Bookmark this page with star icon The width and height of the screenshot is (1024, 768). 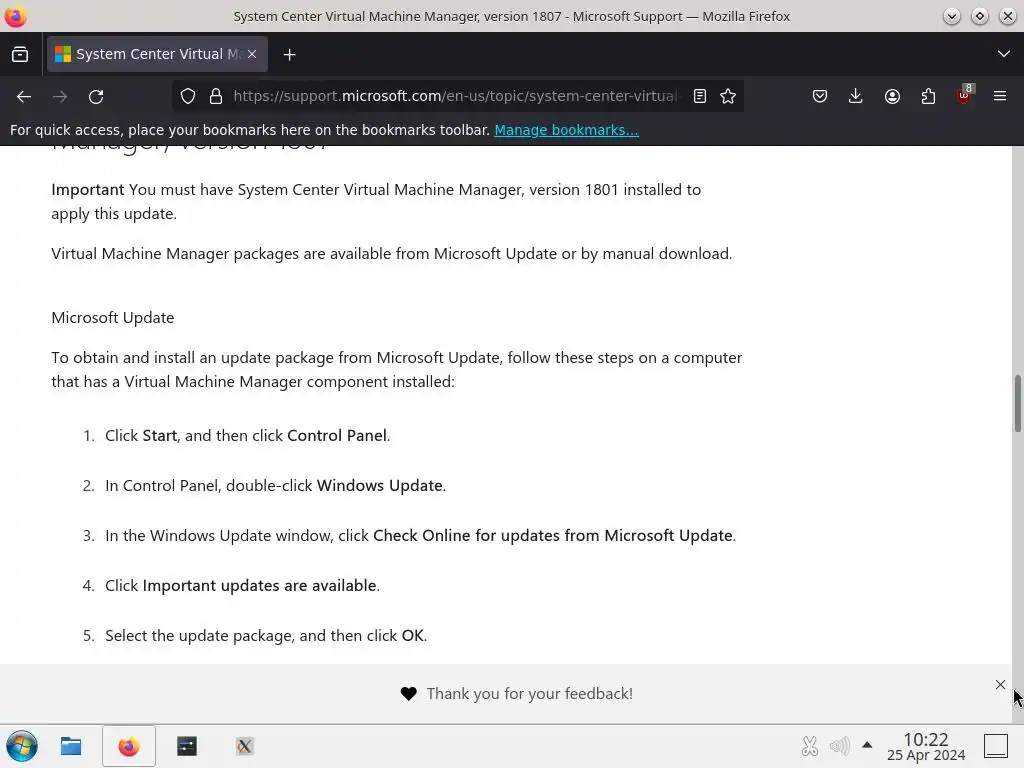pyautogui.click(x=728, y=96)
